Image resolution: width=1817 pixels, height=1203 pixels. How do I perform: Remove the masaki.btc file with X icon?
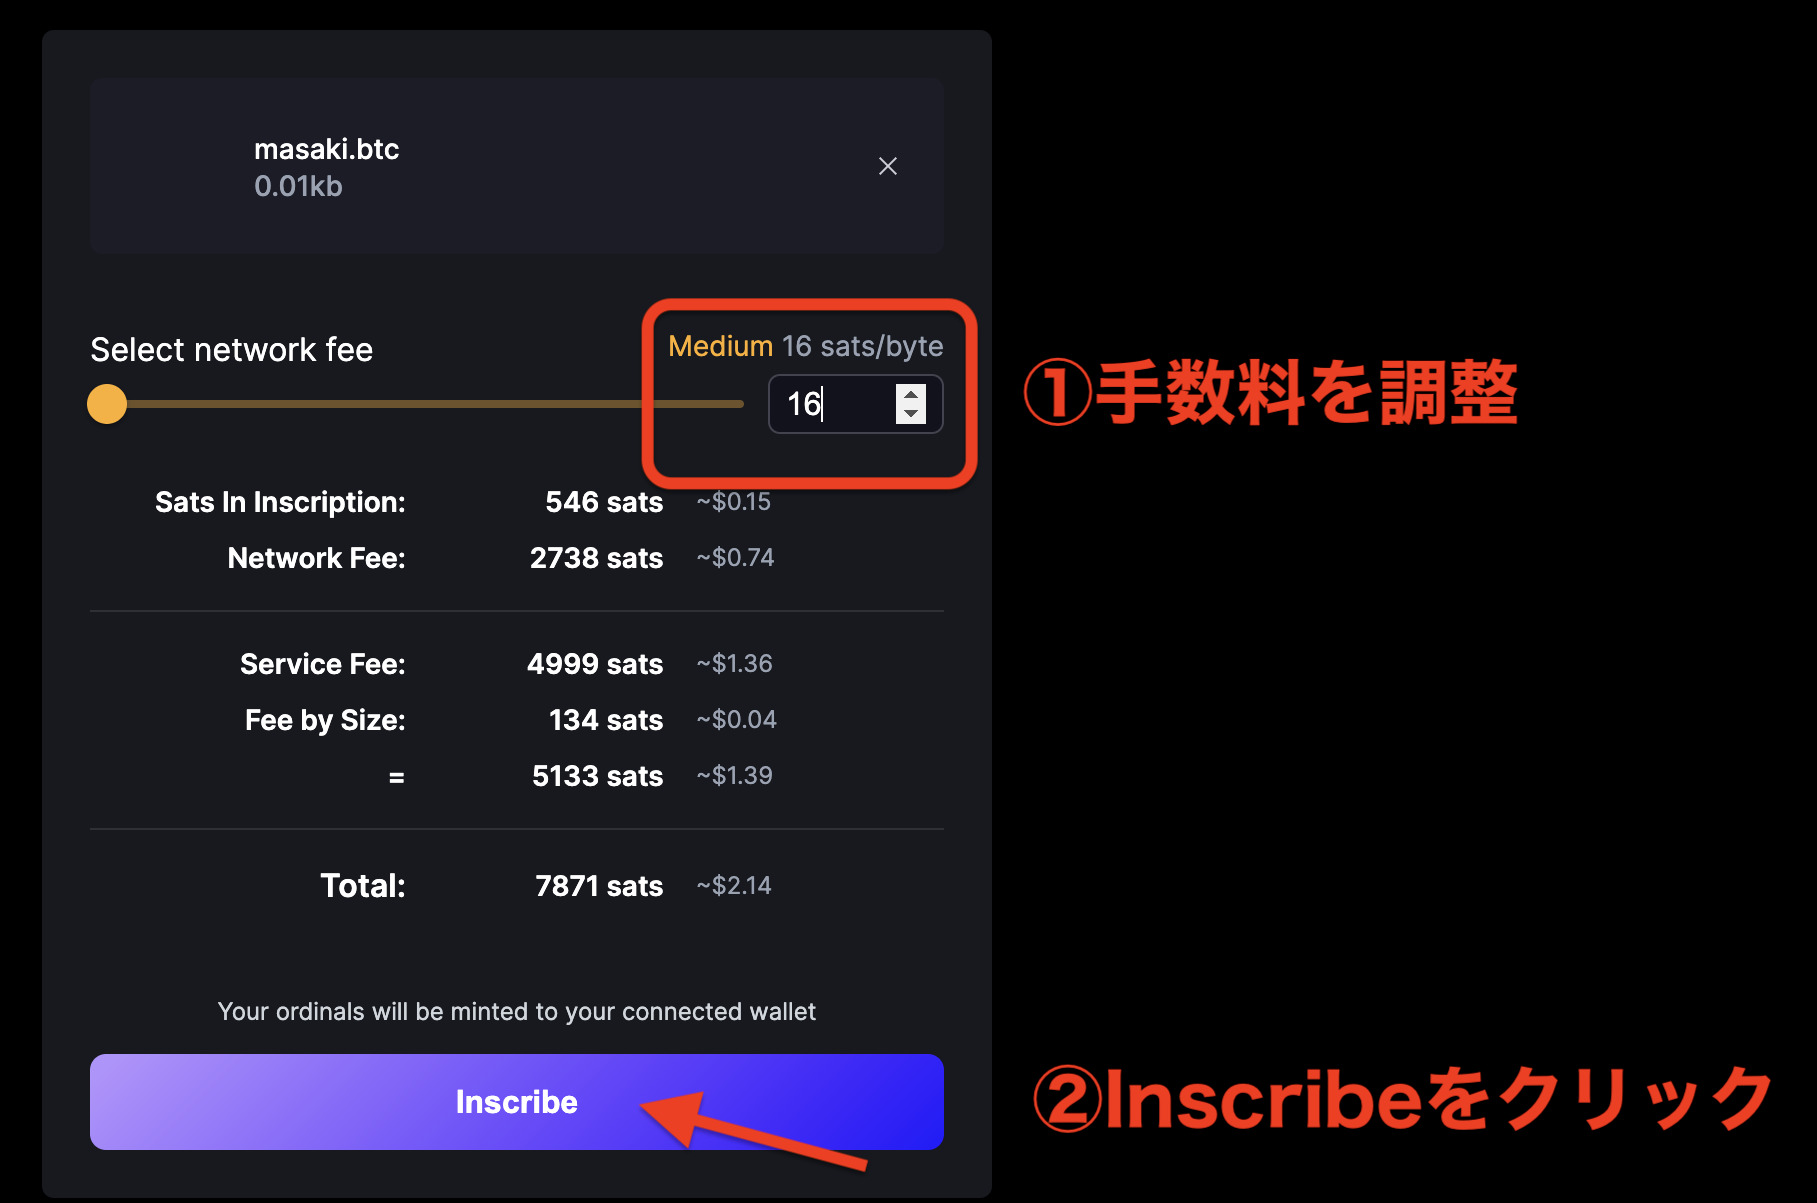click(x=887, y=166)
